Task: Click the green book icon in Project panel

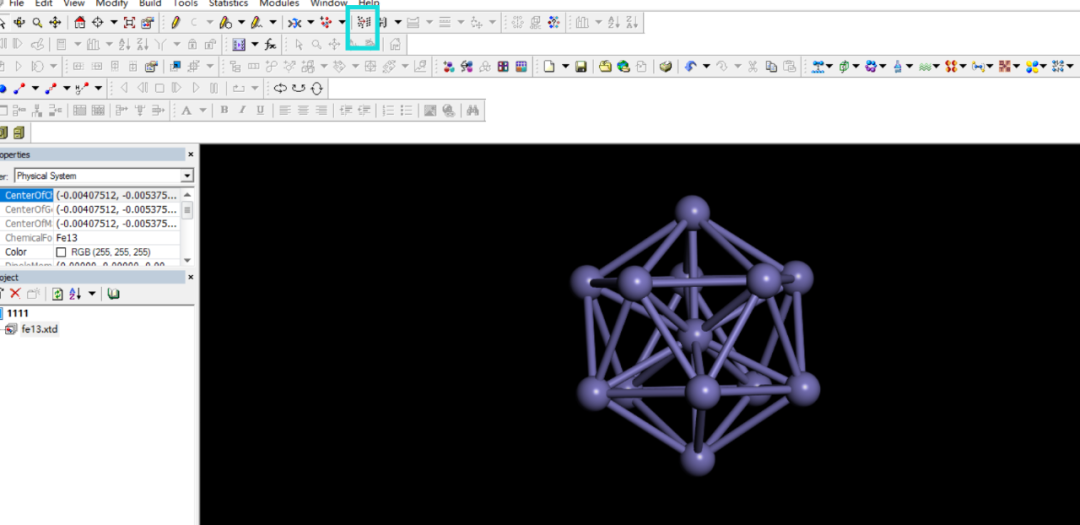Action: [x=114, y=294]
